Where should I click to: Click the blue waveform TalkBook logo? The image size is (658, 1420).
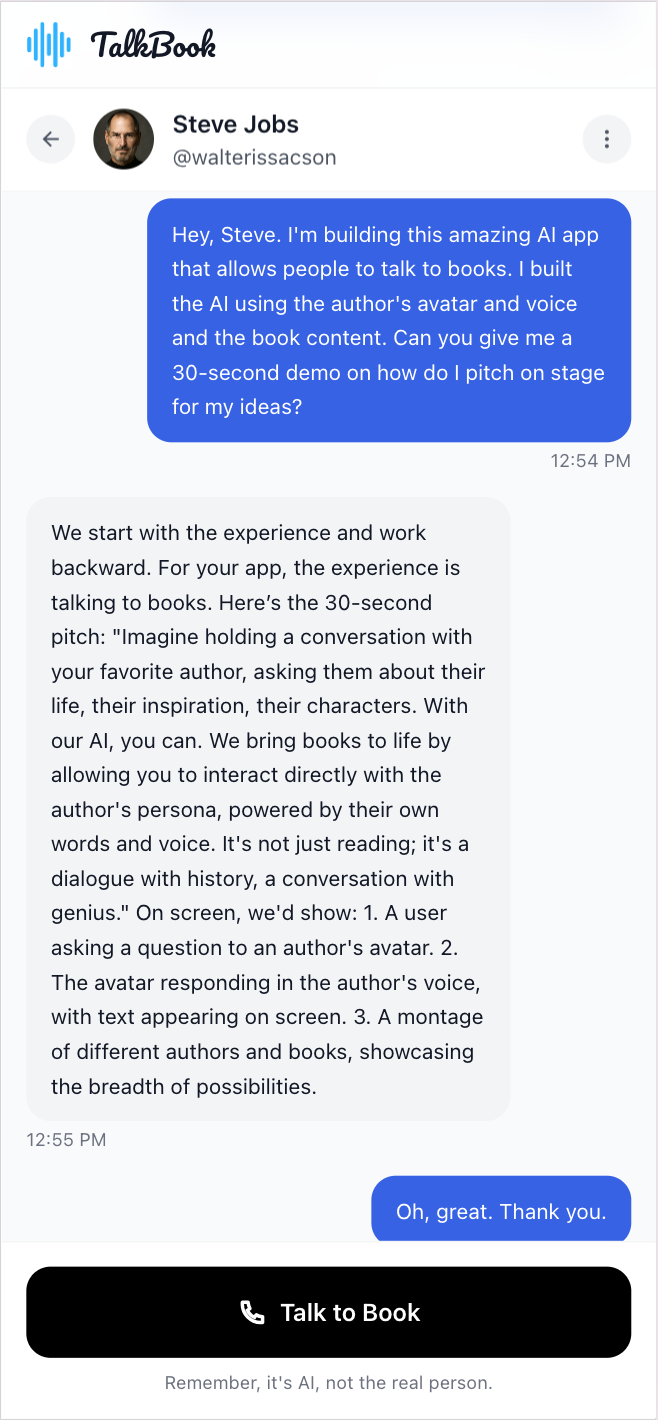click(49, 45)
